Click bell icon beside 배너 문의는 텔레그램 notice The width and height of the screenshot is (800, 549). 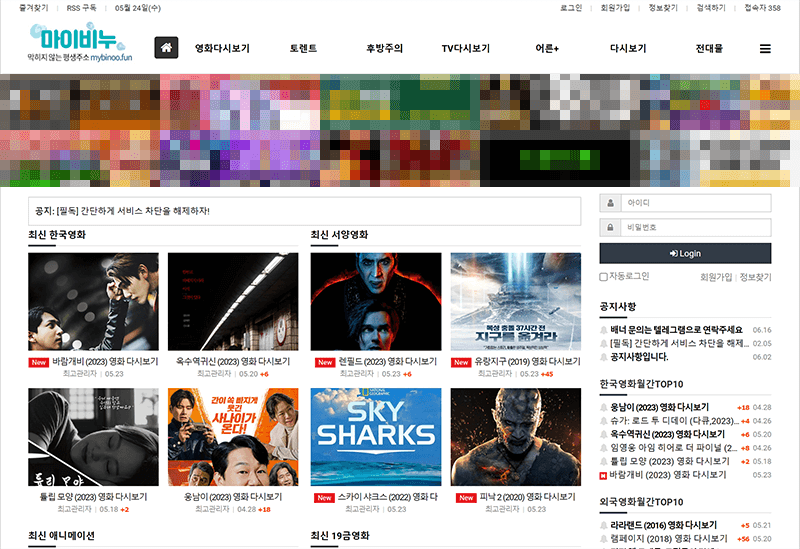point(604,330)
